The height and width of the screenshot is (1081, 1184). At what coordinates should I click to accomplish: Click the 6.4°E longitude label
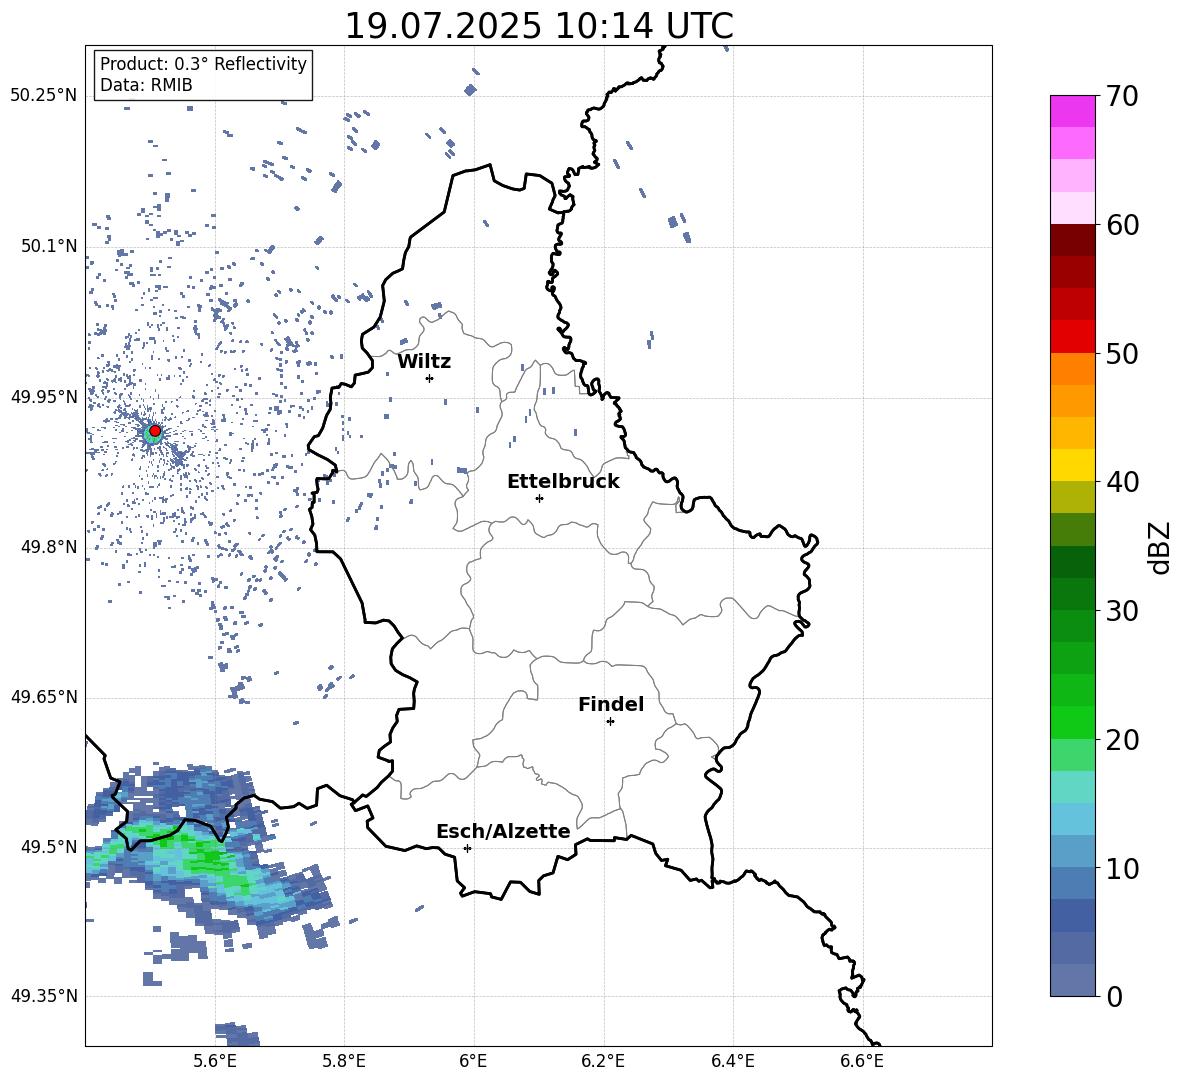point(732,1061)
